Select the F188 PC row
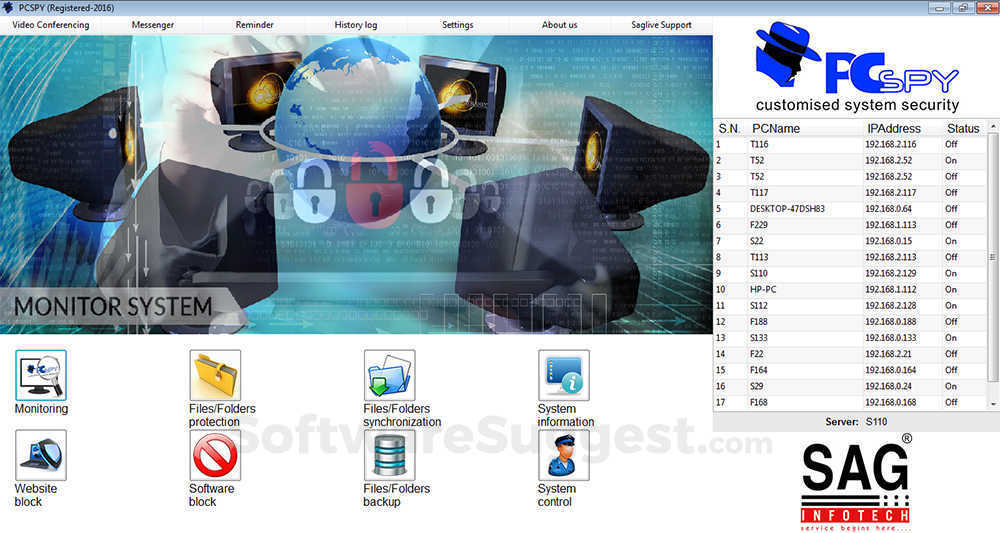 (x=850, y=321)
